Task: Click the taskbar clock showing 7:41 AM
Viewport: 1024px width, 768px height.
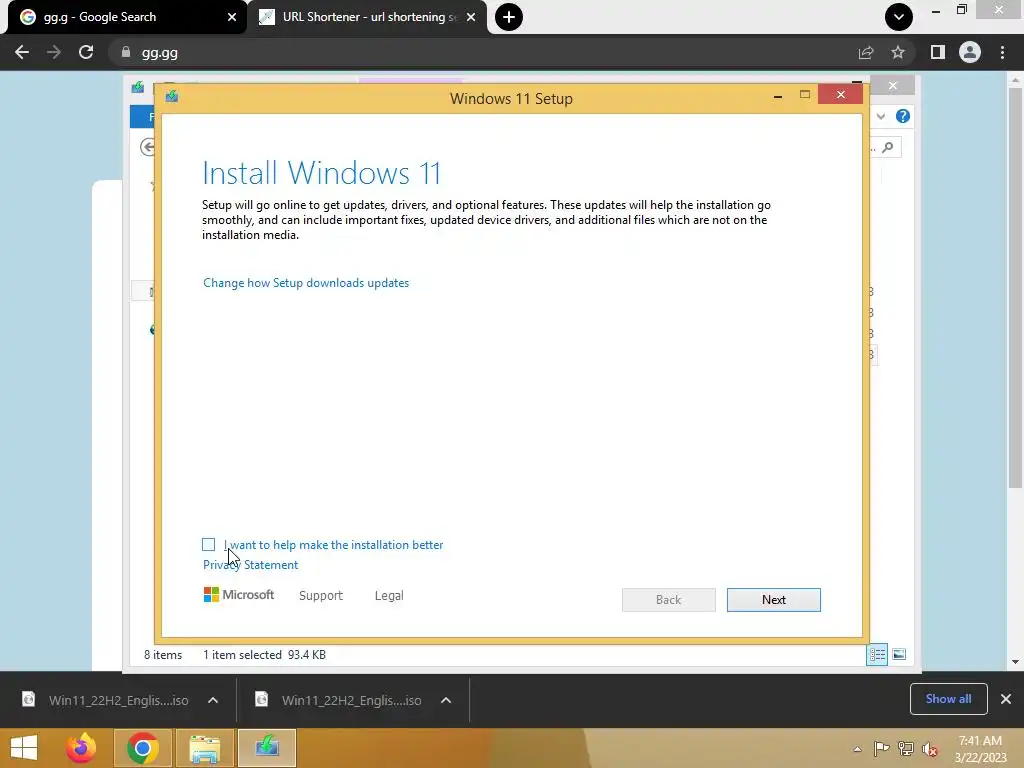Action: click(x=981, y=749)
